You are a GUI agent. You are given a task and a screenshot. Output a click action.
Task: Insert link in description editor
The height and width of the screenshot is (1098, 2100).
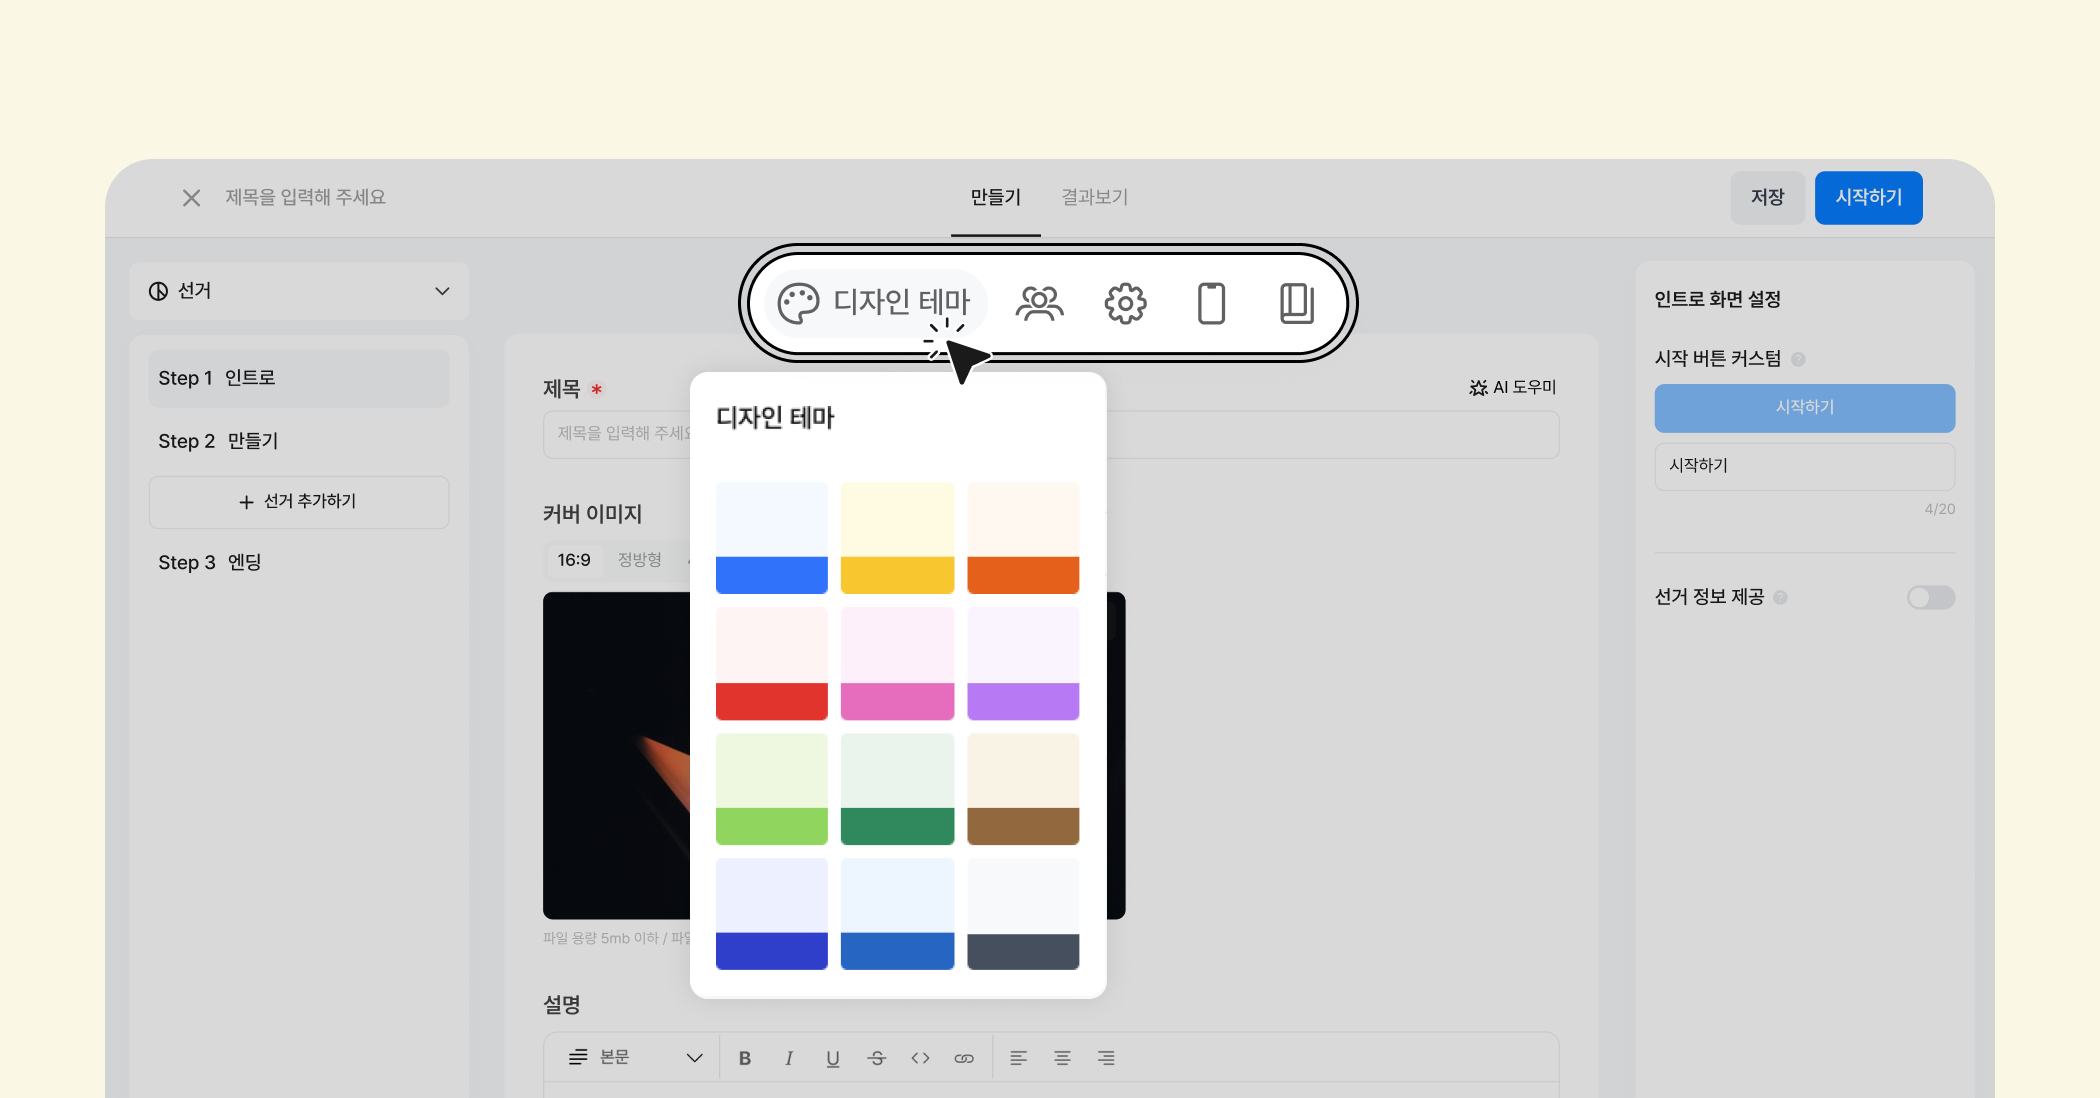(964, 1058)
